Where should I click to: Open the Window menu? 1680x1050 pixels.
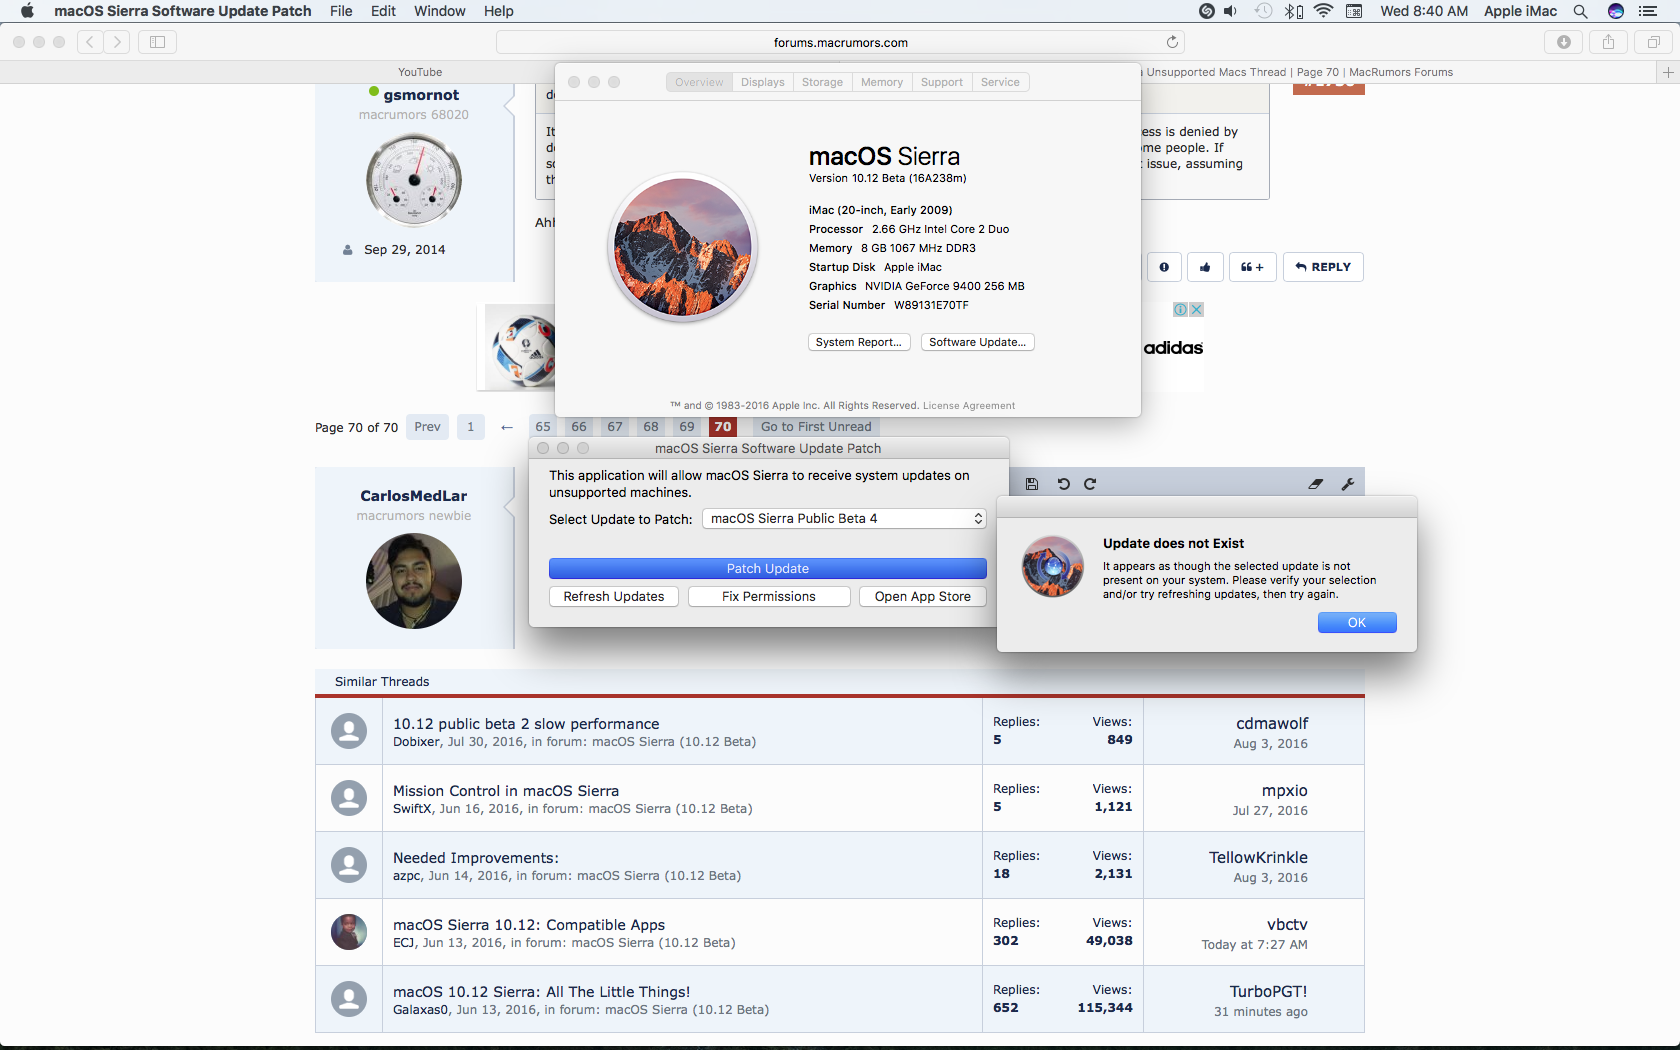point(440,11)
